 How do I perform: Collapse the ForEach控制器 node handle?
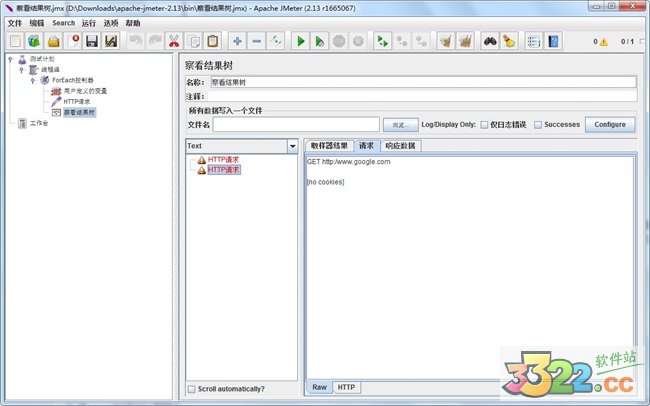(32, 80)
